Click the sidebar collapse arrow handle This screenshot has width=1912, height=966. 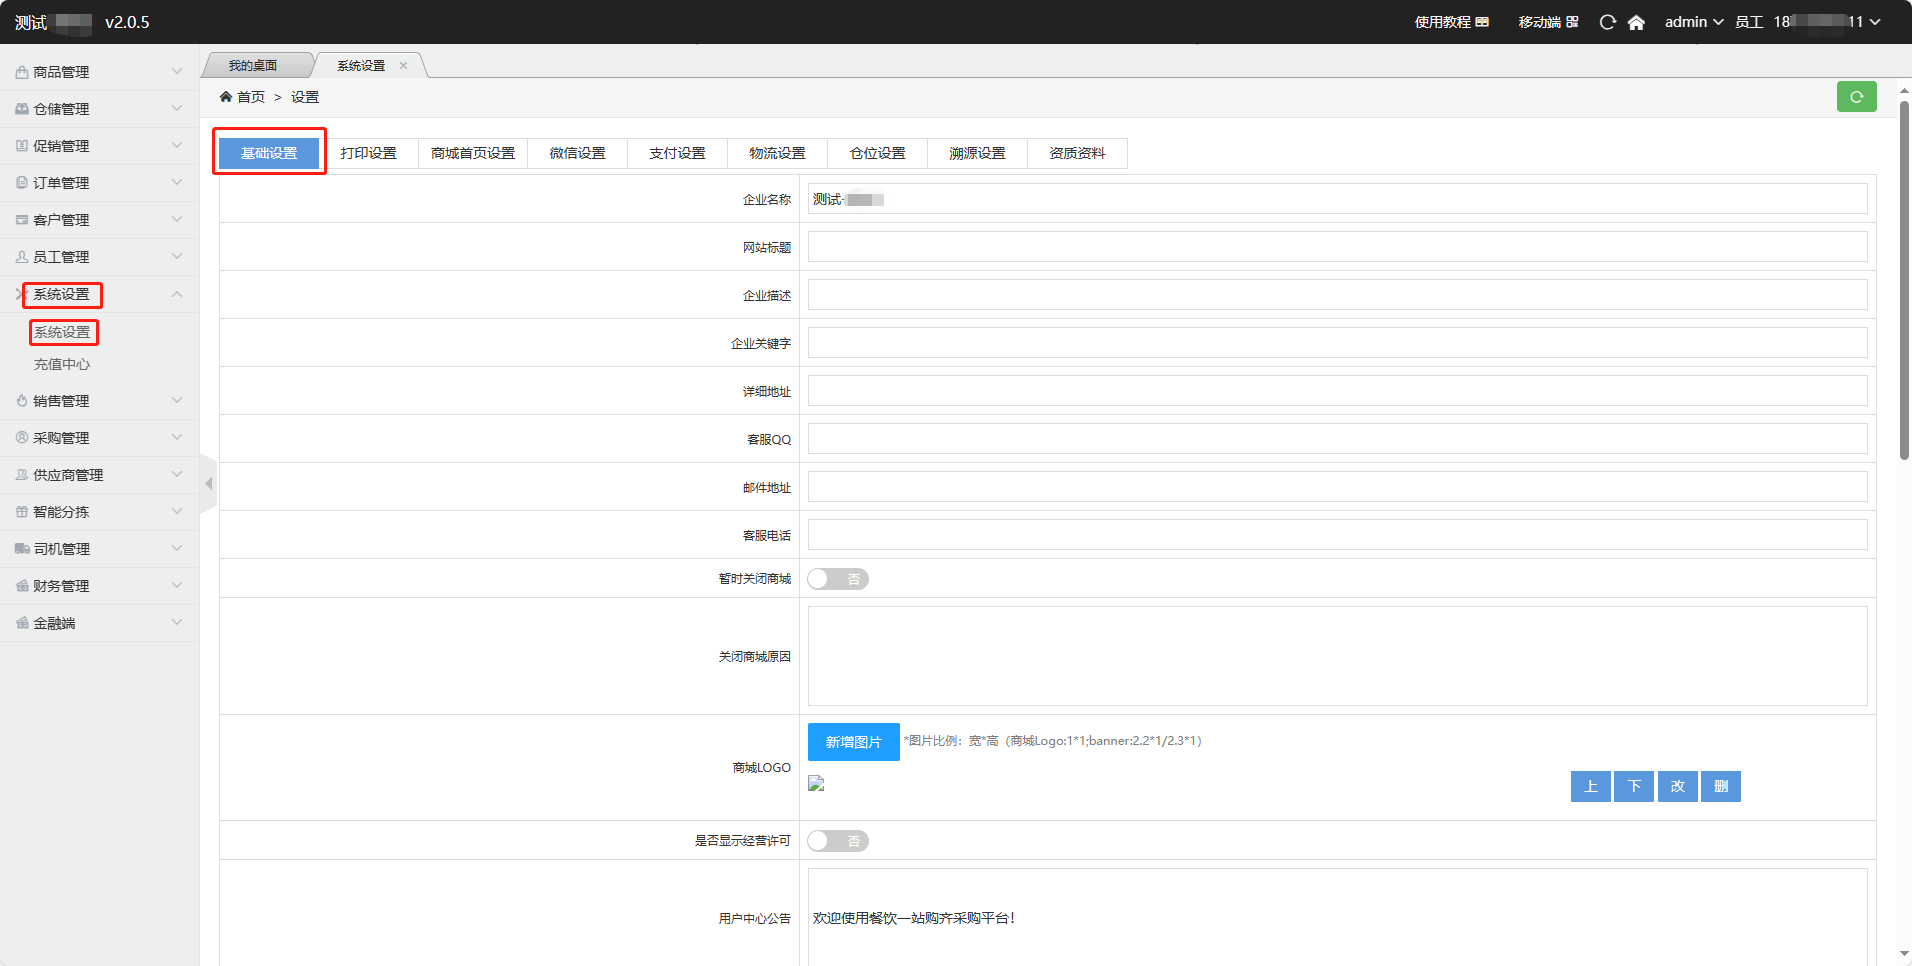(x=208, y=484)
